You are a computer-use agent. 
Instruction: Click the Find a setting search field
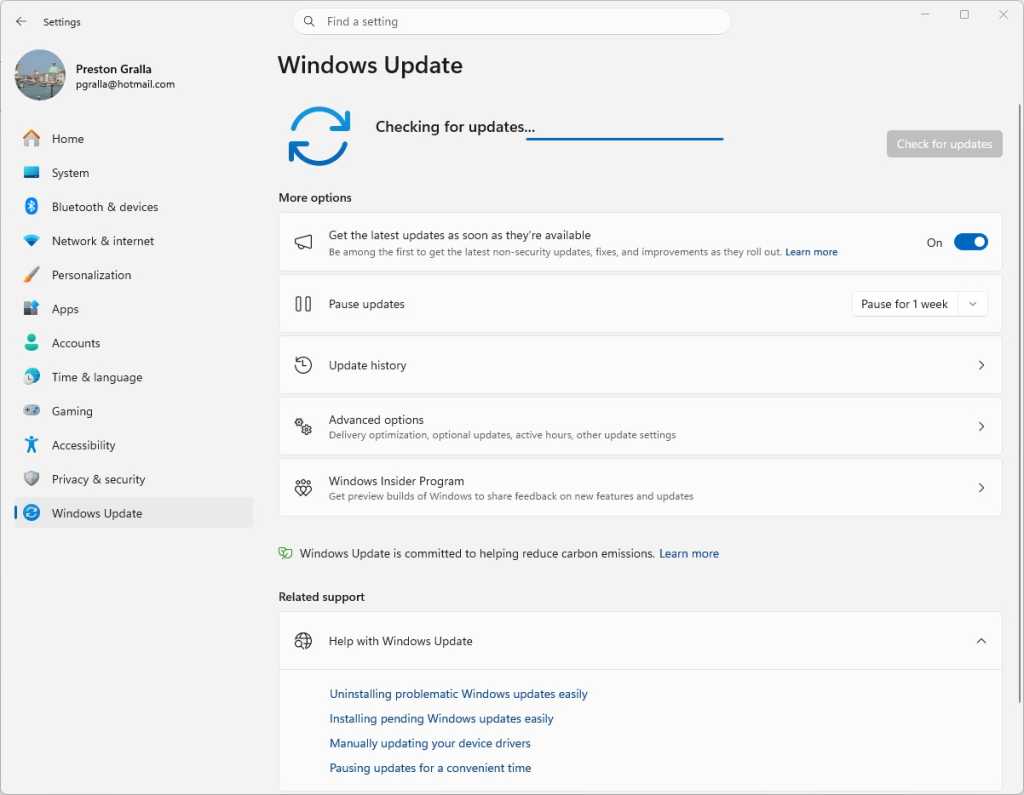(512, 22)
